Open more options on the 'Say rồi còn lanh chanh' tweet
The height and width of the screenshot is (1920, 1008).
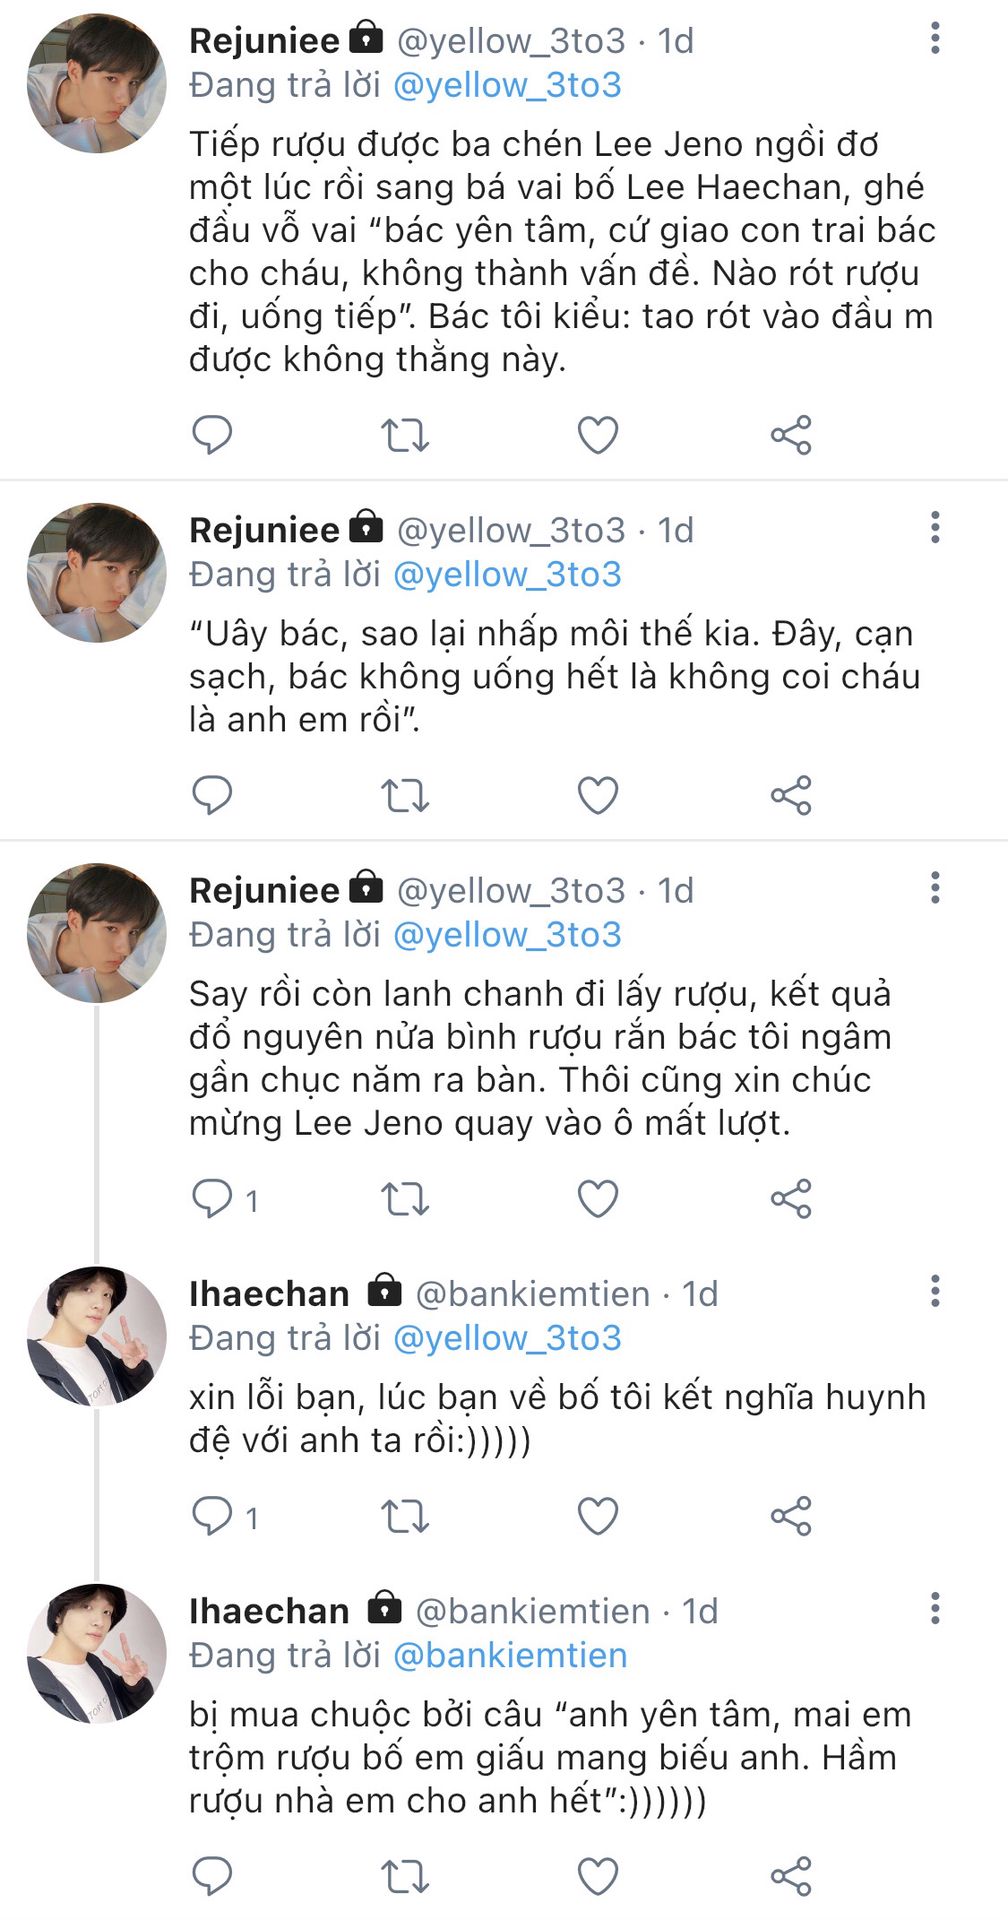(x=935, y=888)
